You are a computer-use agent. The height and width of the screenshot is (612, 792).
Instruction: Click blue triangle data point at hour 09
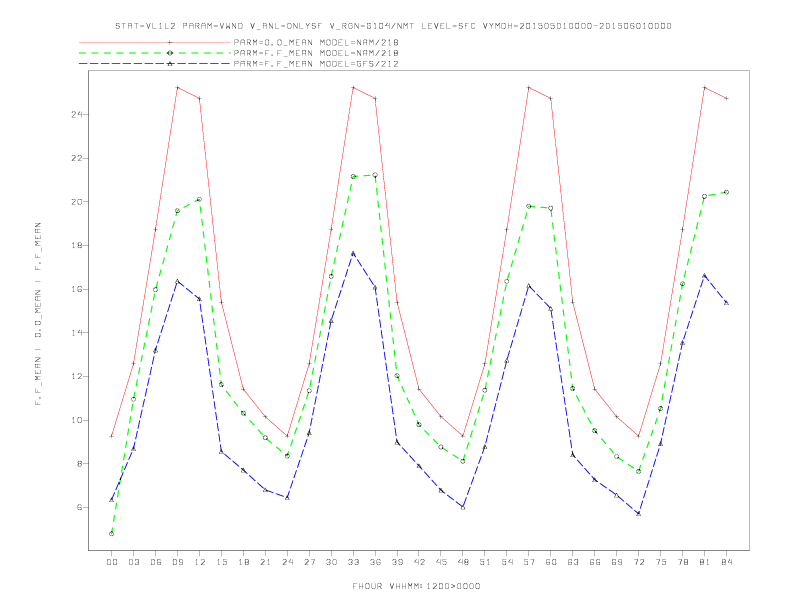coord(177,281)
